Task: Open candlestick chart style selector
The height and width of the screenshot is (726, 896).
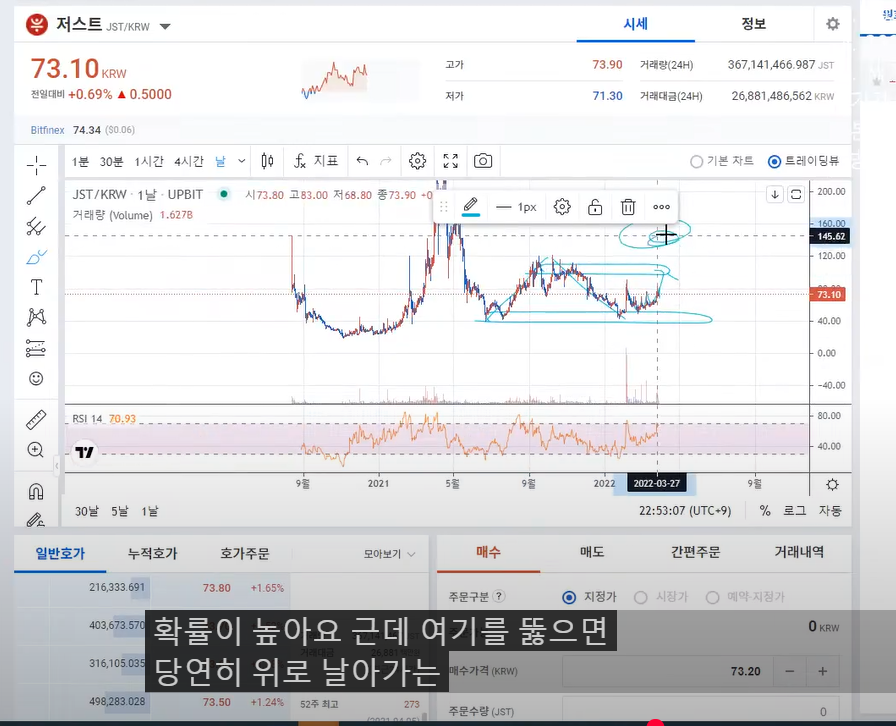Action: tap(267, 161)
